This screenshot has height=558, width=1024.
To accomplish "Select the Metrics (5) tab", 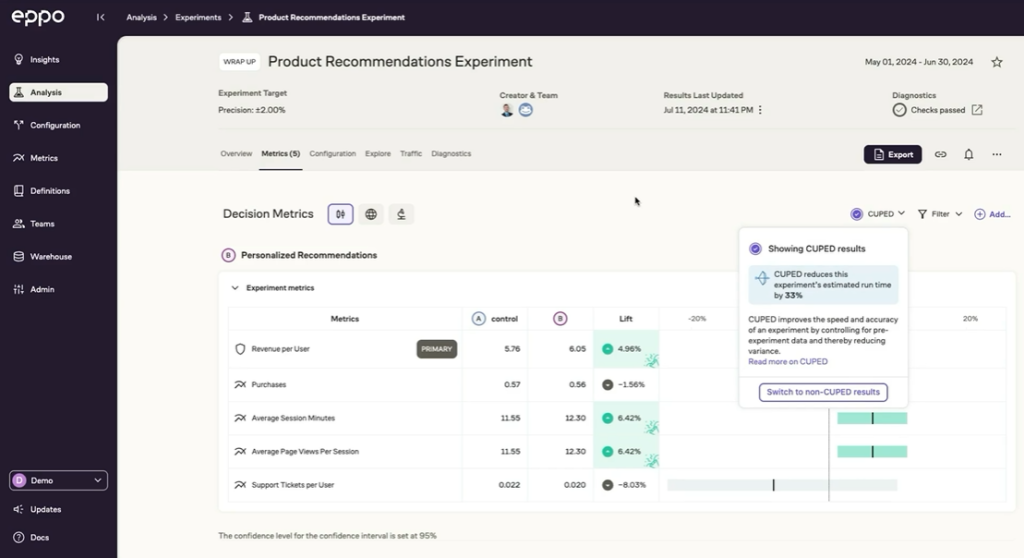I will [281, 154].
